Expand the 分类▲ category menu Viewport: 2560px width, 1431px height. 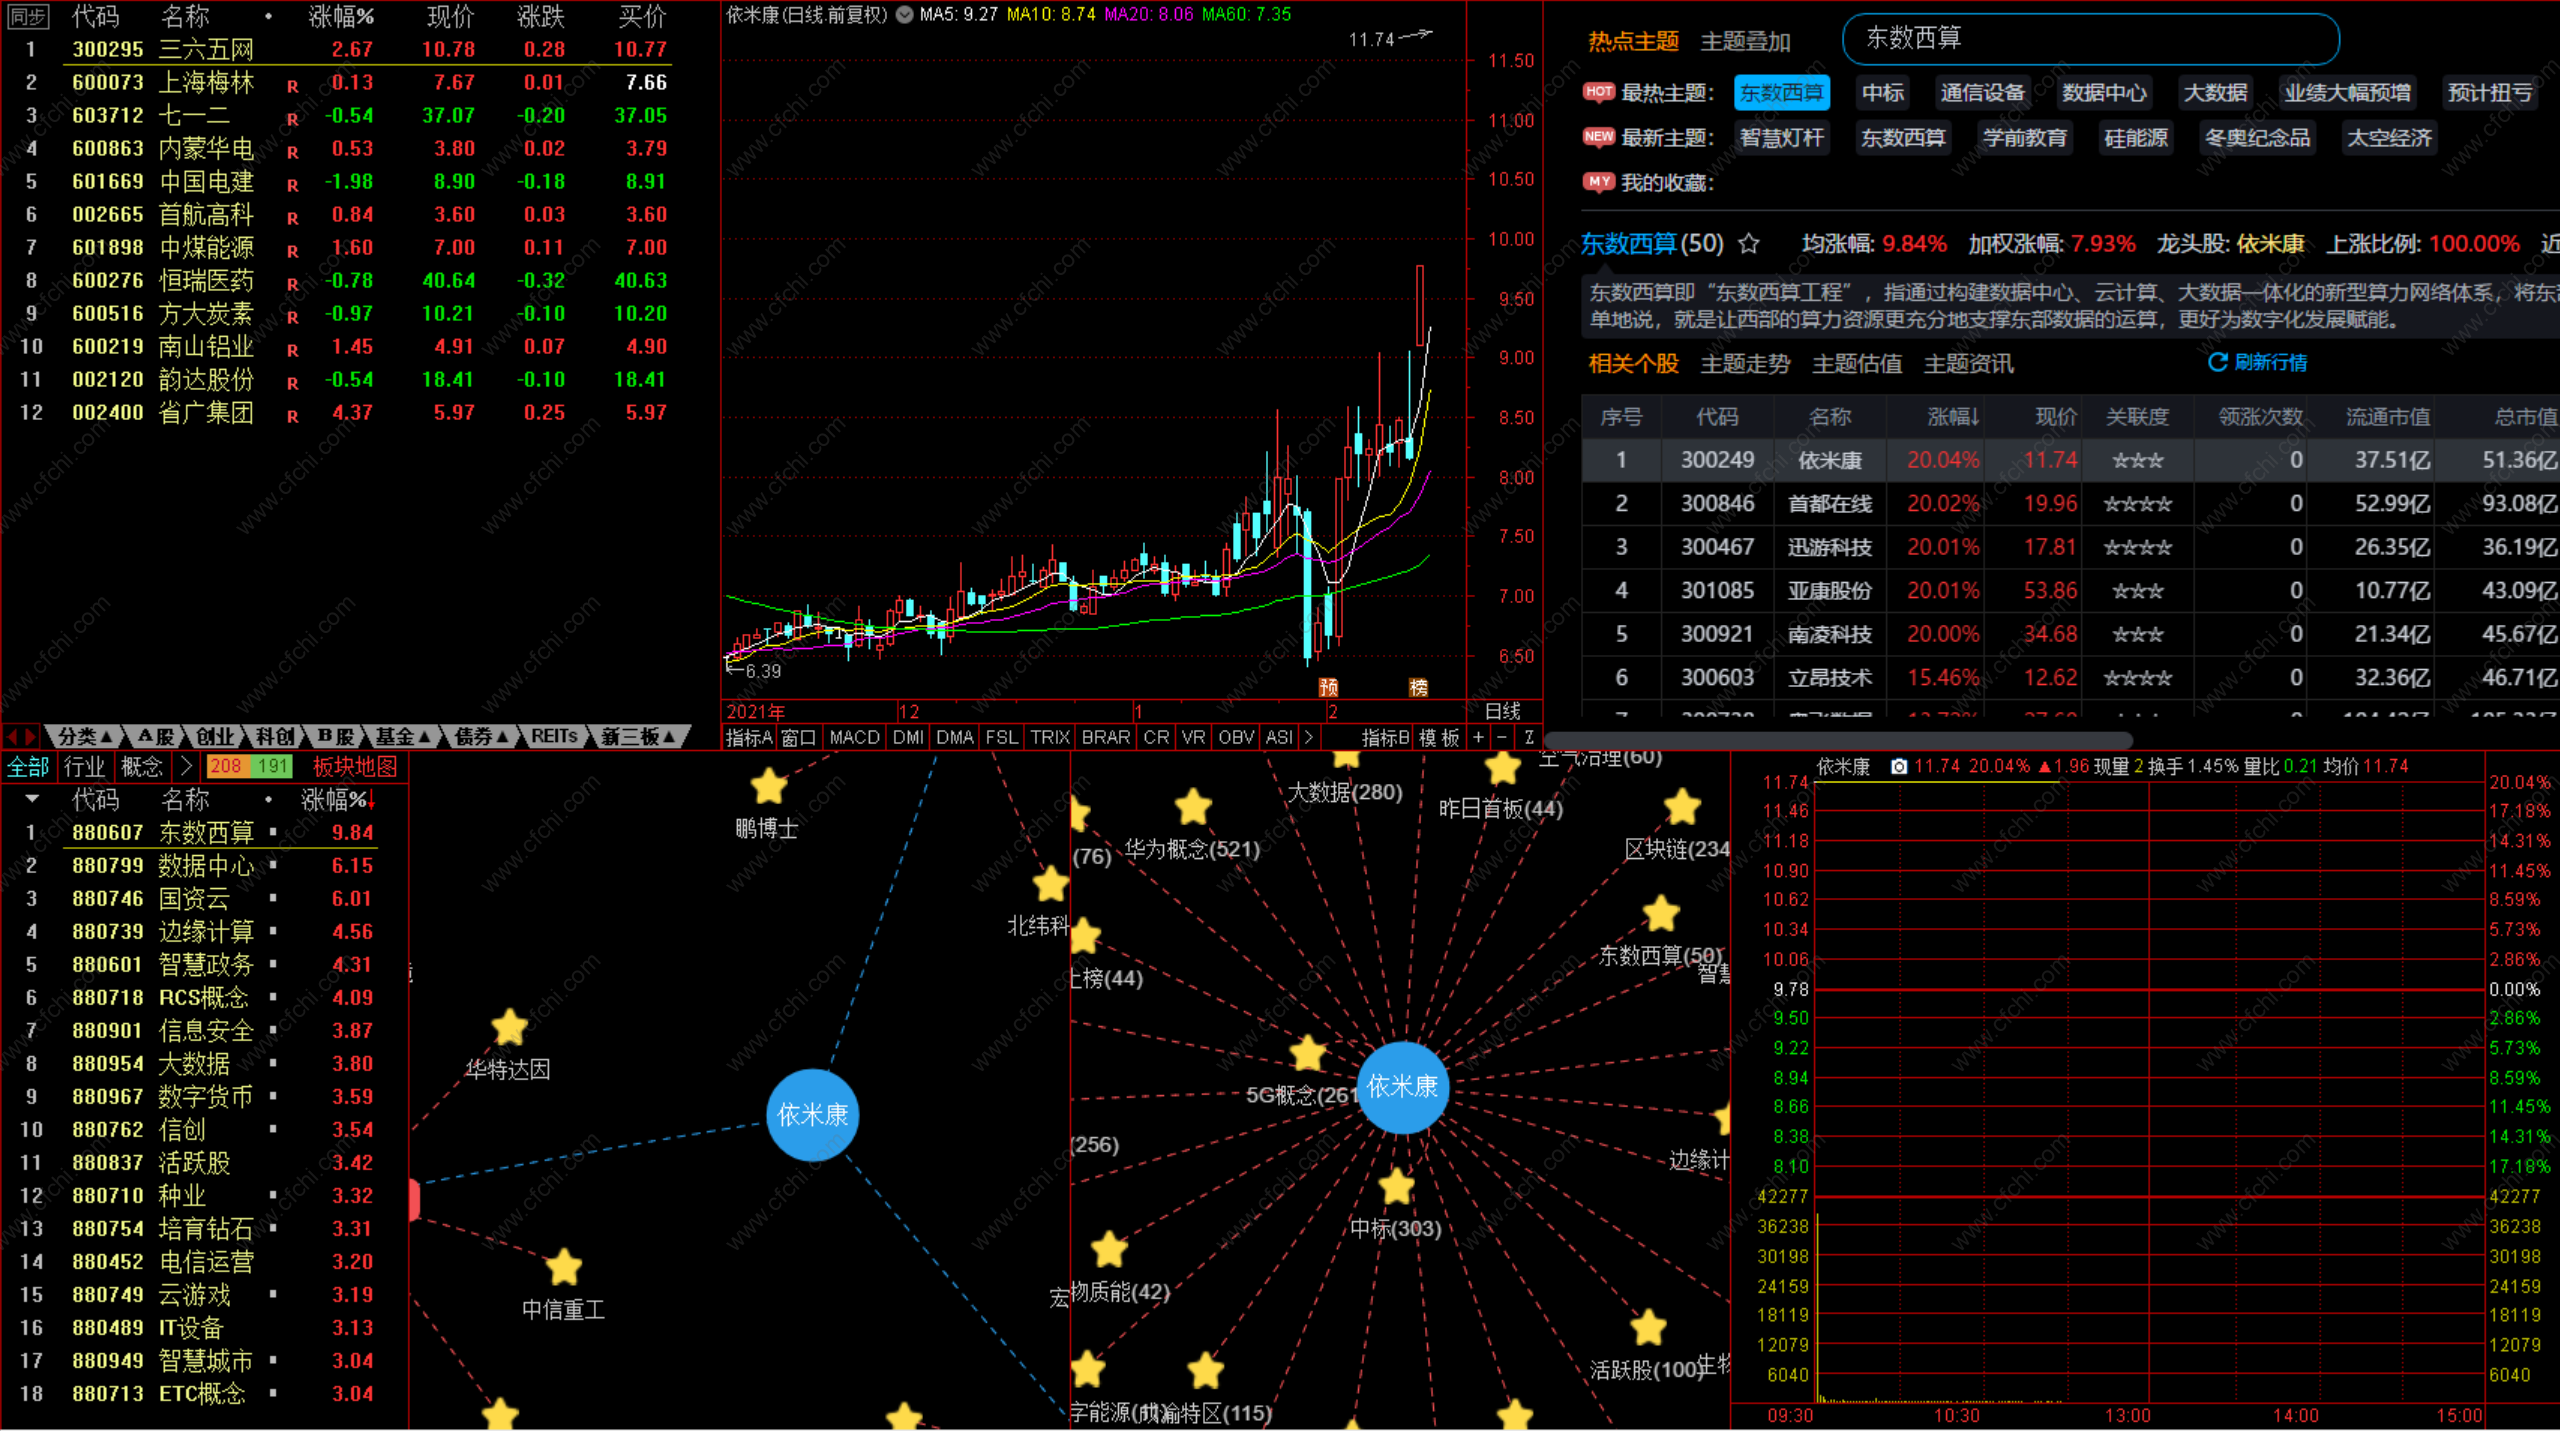click(84, 737)
